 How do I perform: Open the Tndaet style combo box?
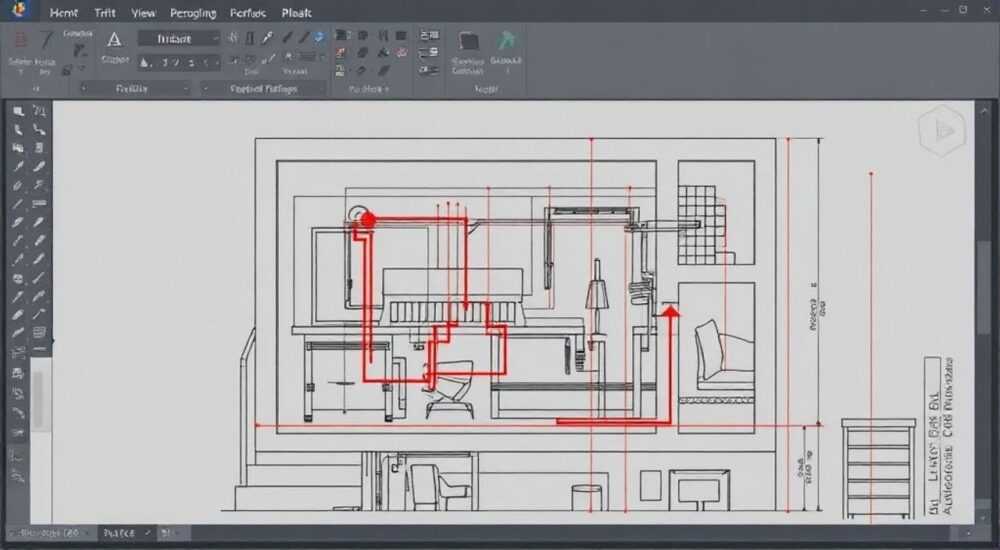[x=179, y=39]
